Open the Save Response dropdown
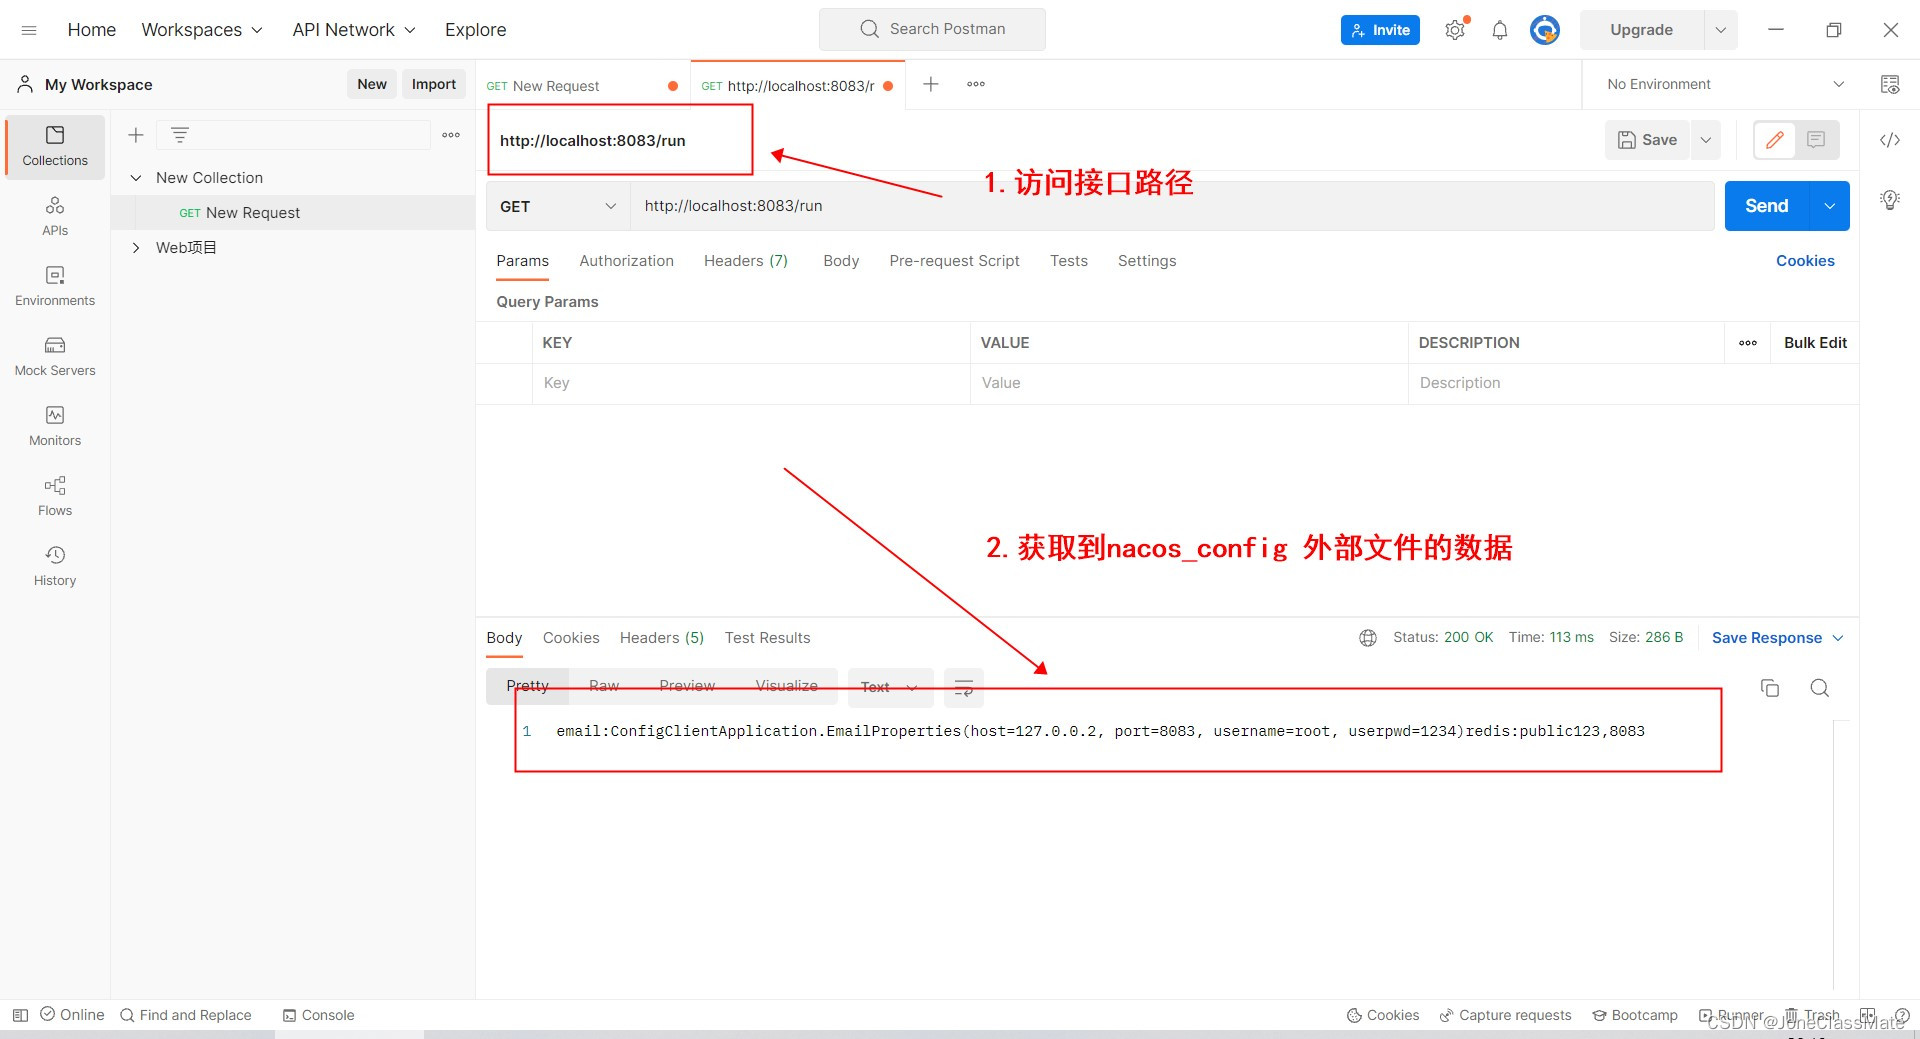Screen dimensions: 1920x1039 pyautogui.click(x=1777, y=638)
